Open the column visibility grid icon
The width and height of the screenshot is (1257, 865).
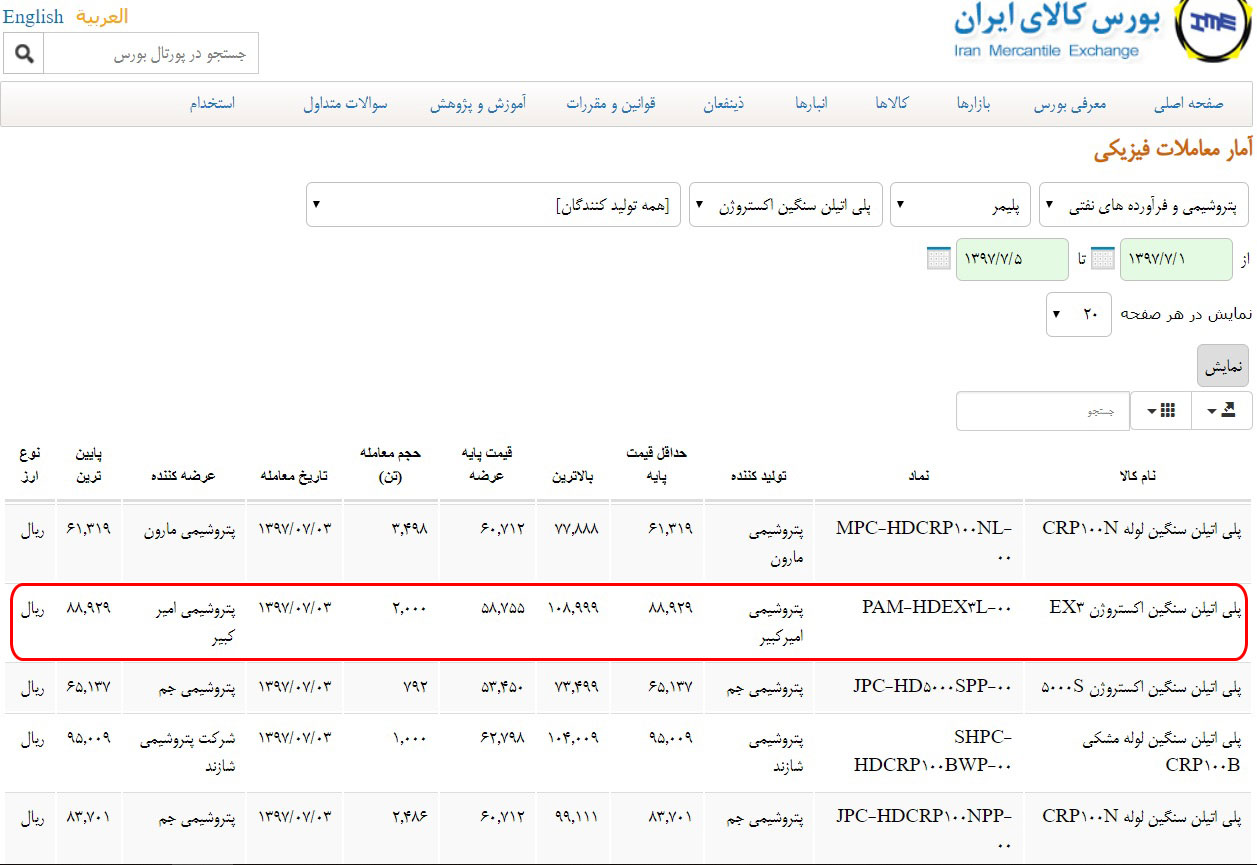tap(1160, 410)
